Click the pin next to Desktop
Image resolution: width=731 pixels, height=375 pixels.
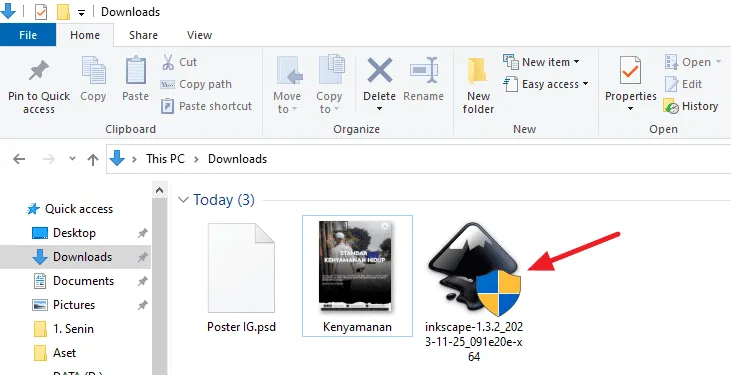click(143, 233)
